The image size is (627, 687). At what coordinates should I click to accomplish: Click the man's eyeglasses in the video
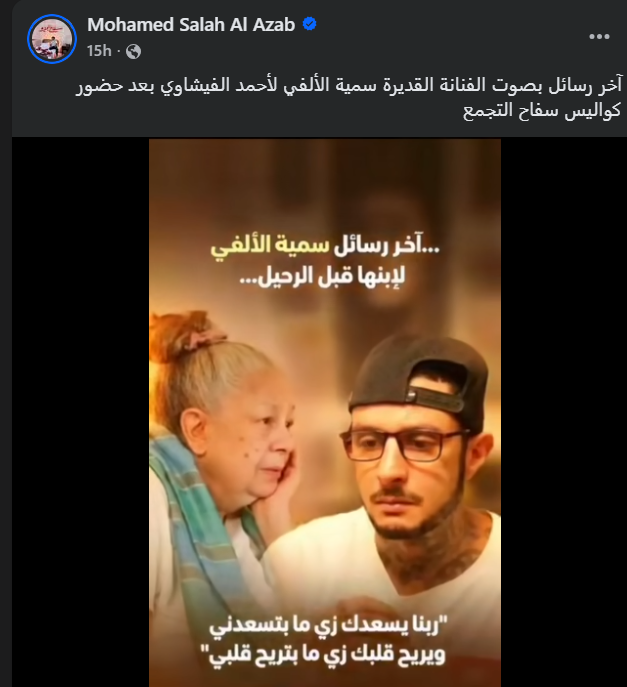pos(402,444)
